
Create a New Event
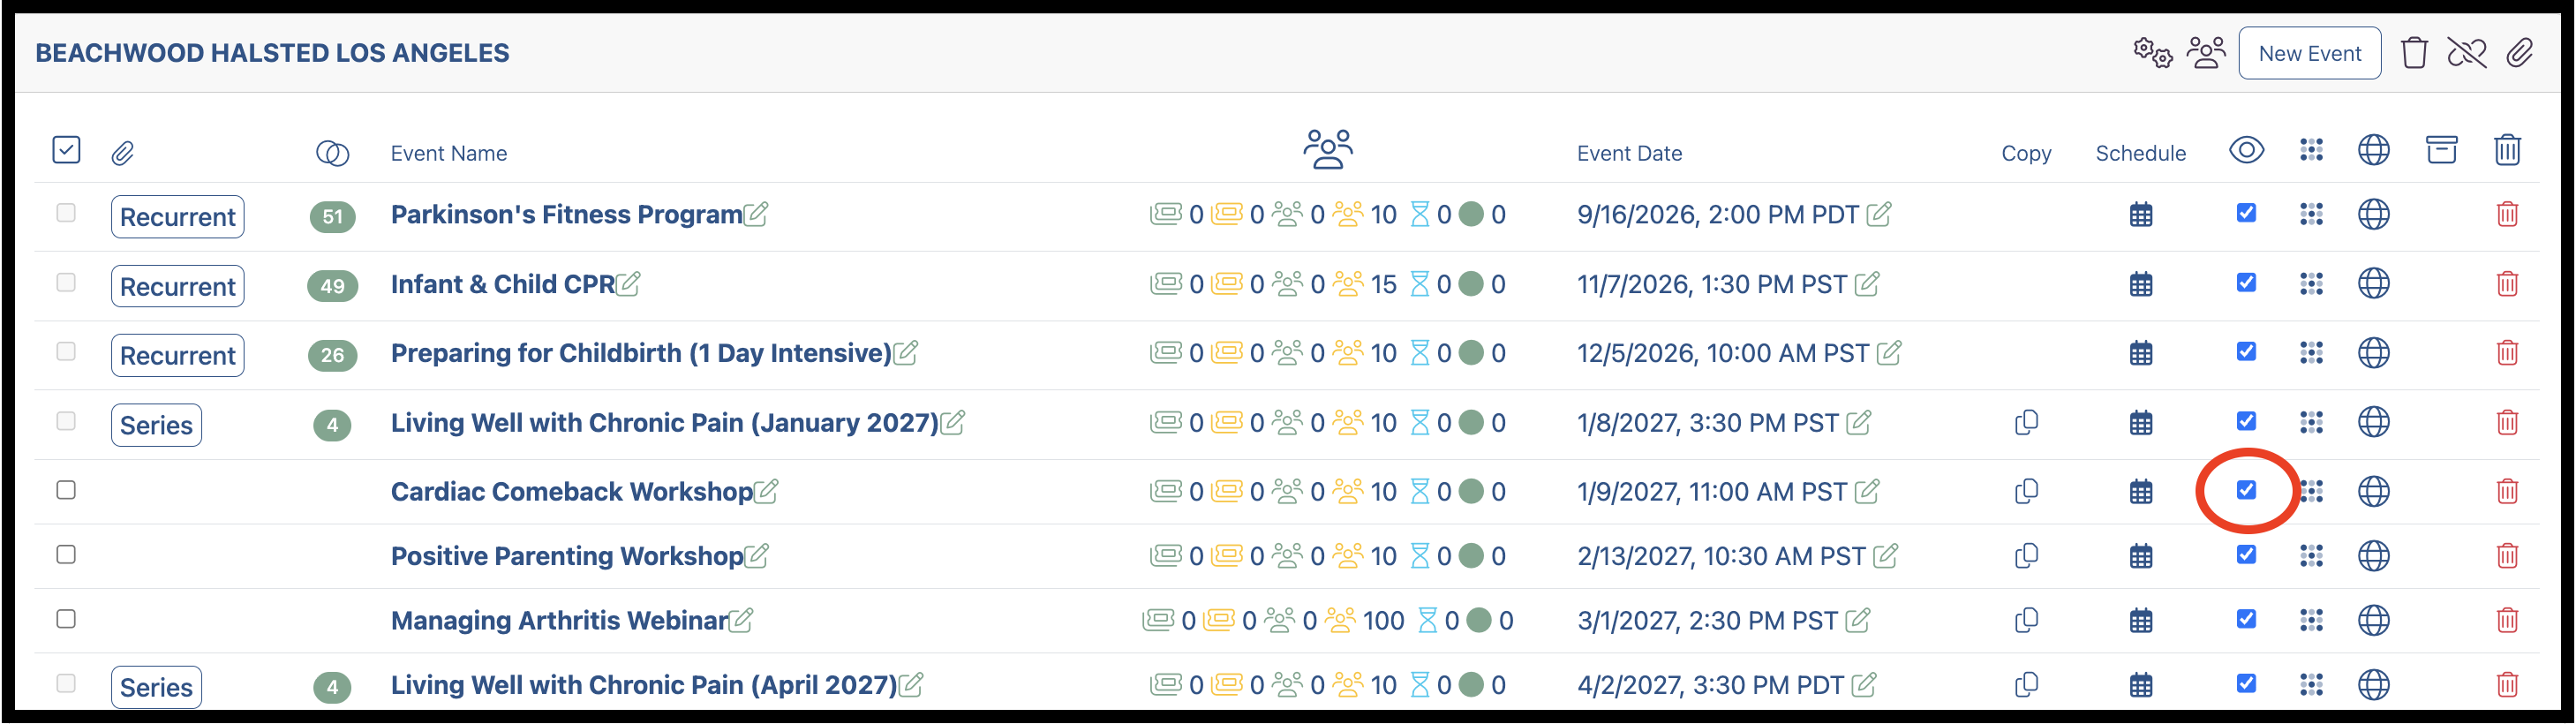(2309, 53)
